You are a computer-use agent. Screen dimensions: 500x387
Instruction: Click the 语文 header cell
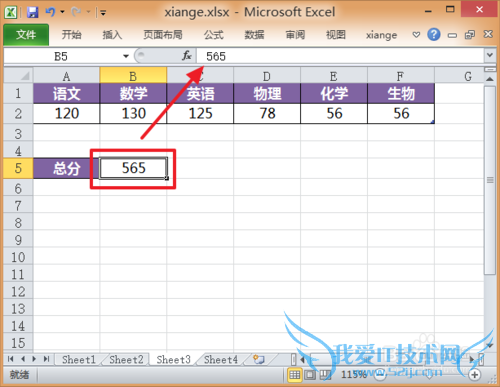pos(66,93)
